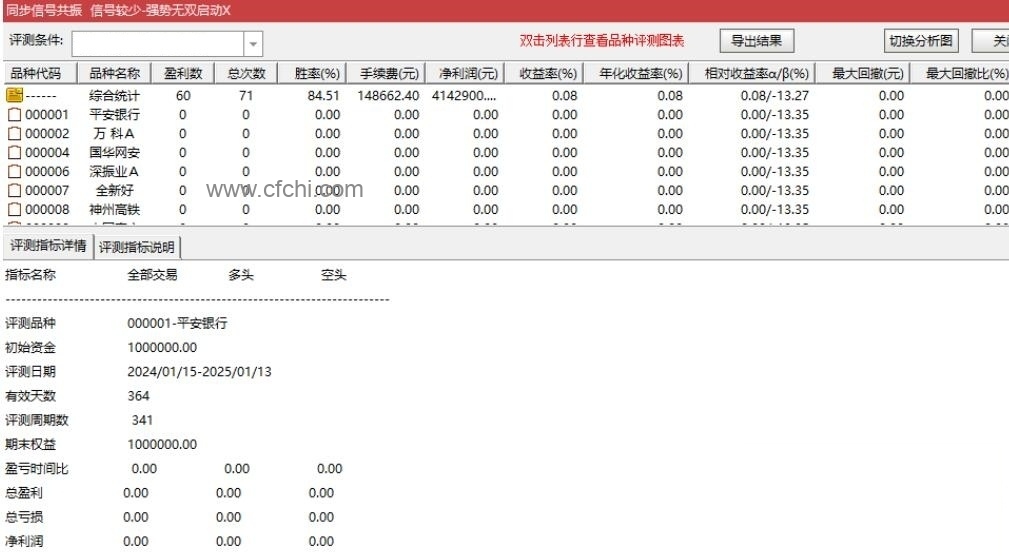The width and height of the screenshot is (1009, 556).
Task: Select the 平安银行 row name
Action: (x=114, y=115)
